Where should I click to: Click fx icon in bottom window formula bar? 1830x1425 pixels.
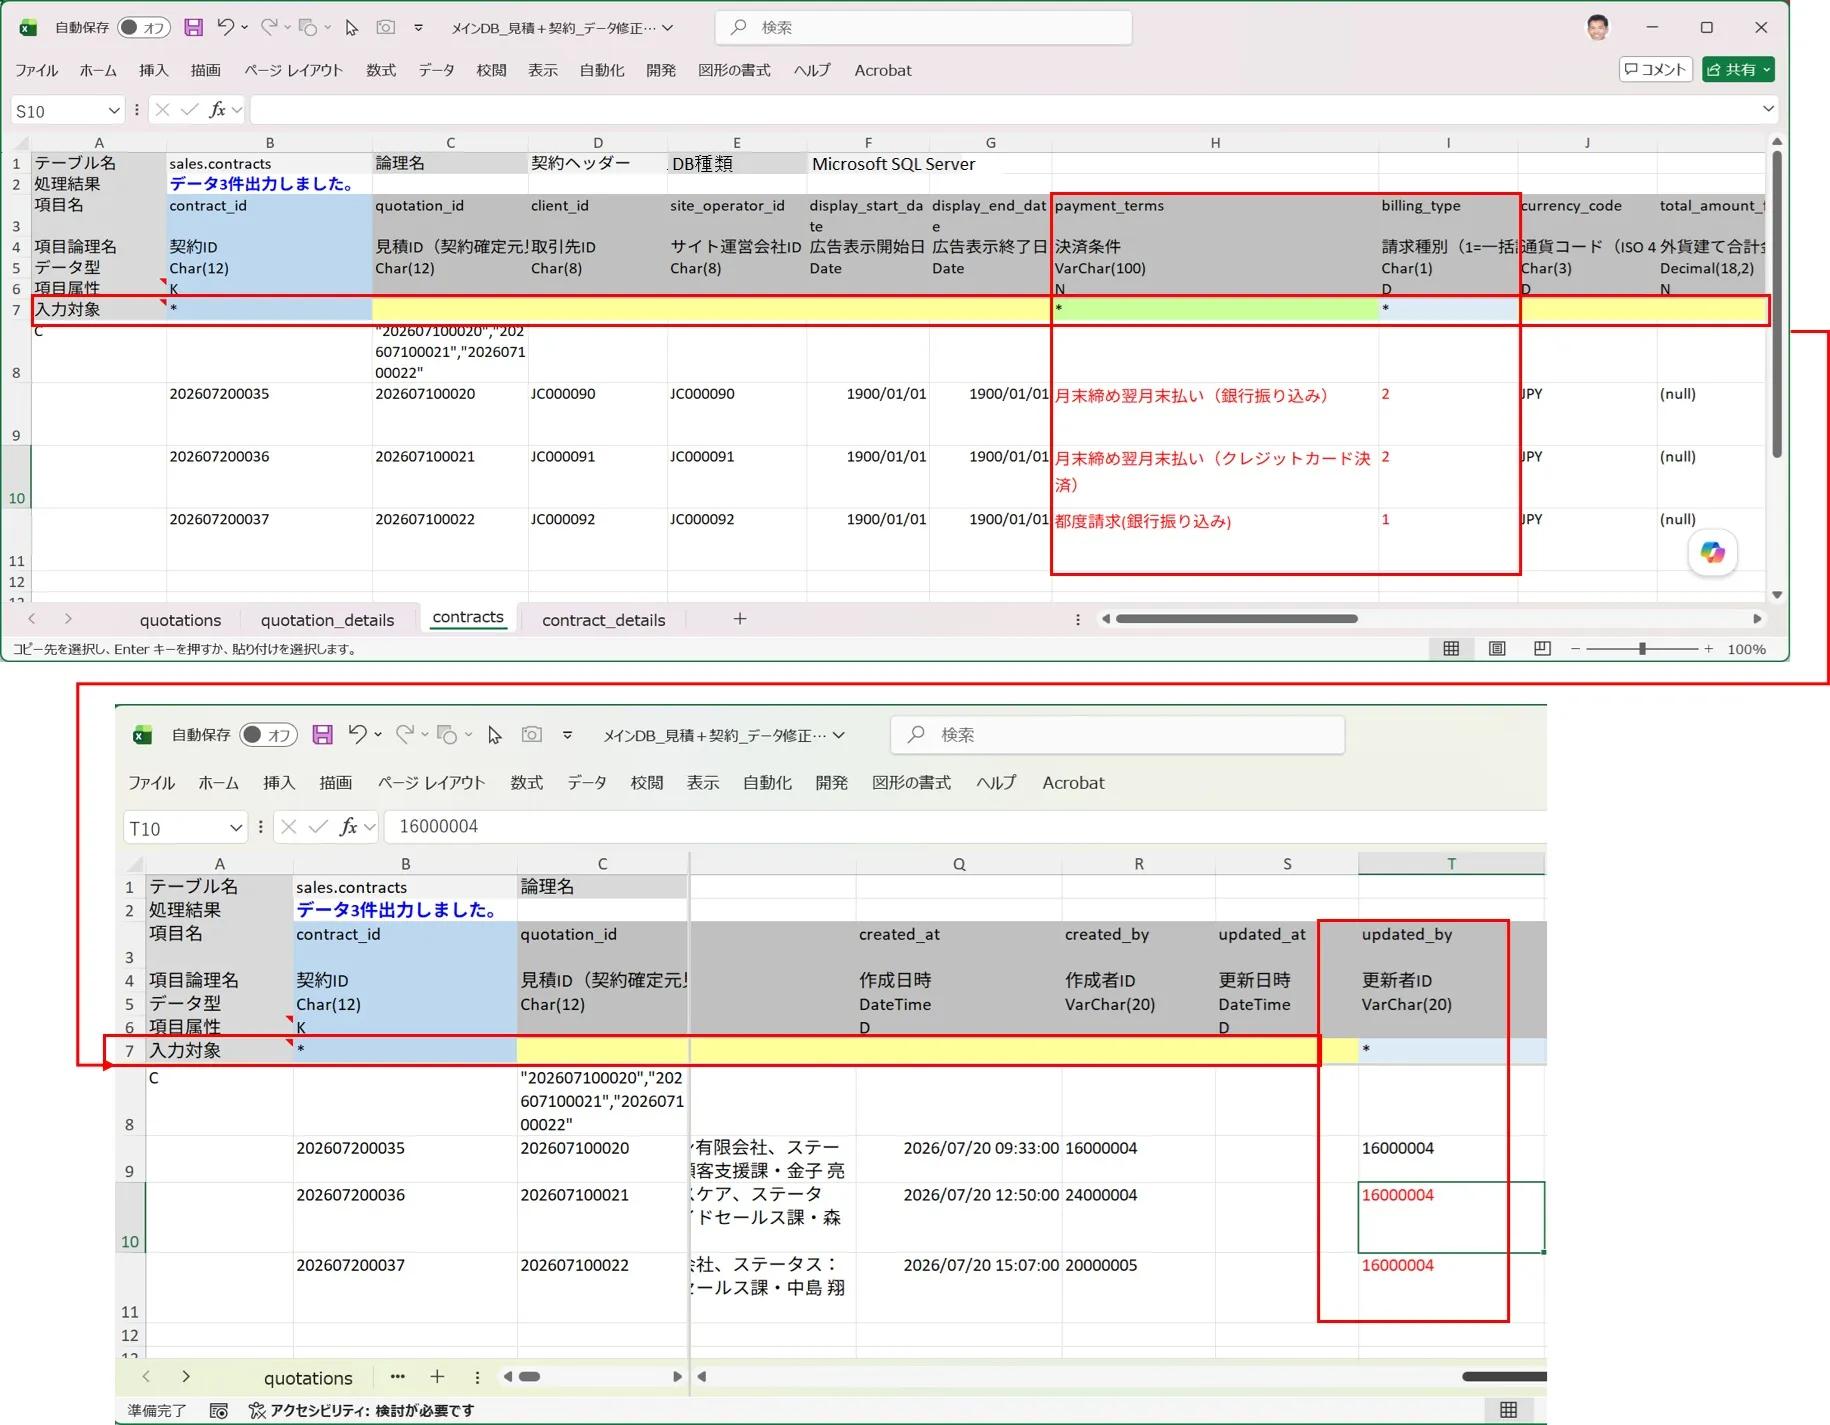click(x=348, y=827)
